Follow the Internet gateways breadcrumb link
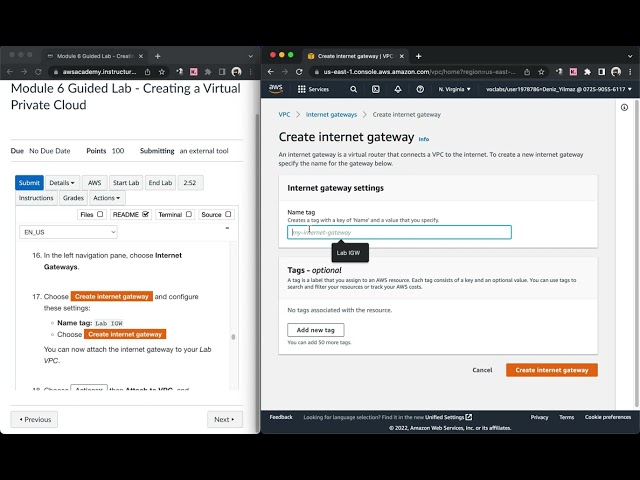This screenshot has height=480, width=640. click(331, 115)
